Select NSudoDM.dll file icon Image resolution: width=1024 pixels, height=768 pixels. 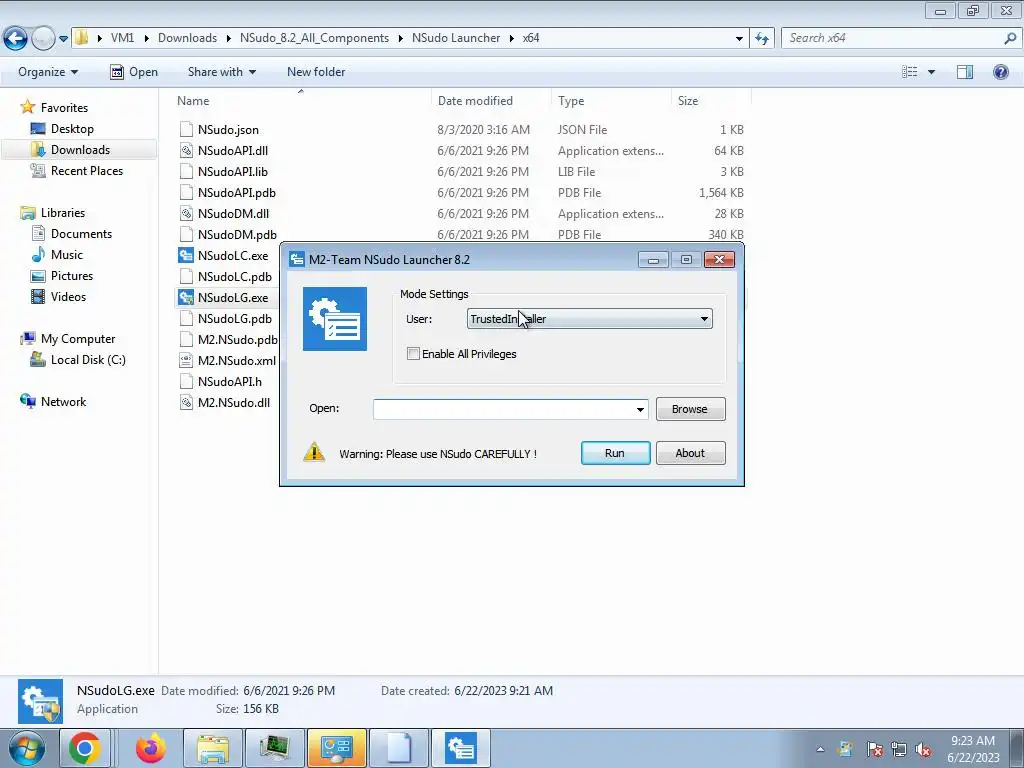[186, 214]
